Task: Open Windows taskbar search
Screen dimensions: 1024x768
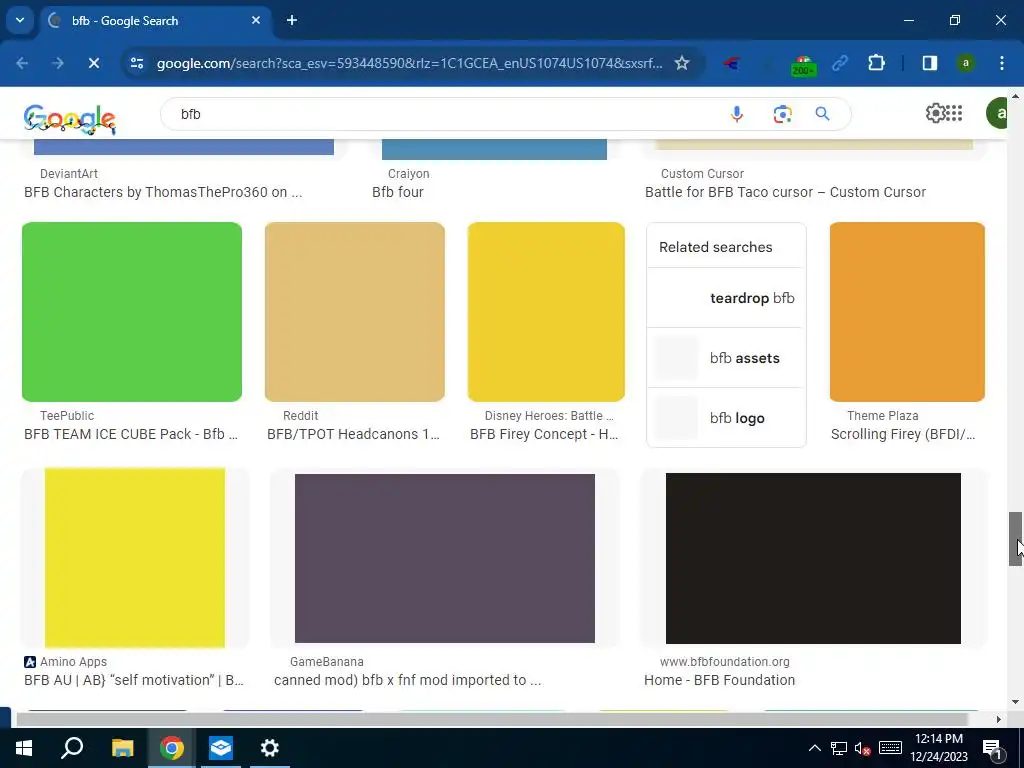Action: pos(72,748)
